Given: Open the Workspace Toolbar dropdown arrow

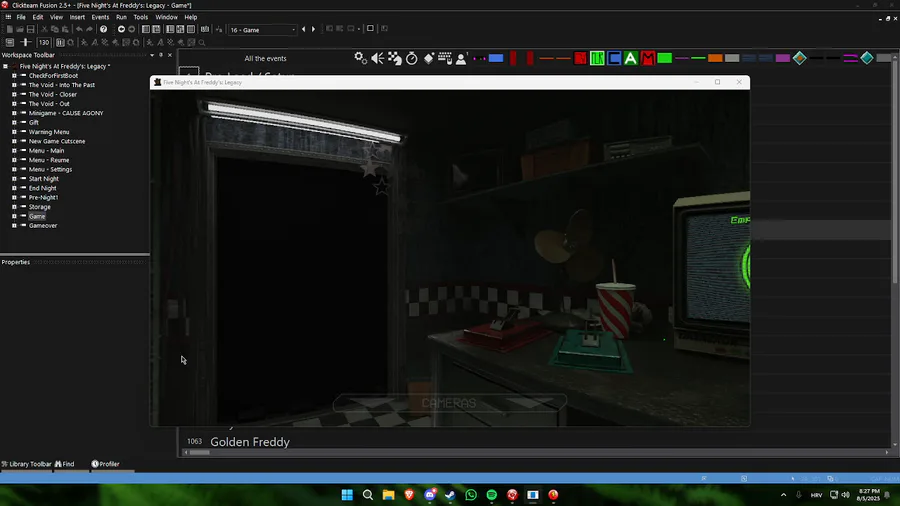Looking at the screenshot, I should point(152,55).
